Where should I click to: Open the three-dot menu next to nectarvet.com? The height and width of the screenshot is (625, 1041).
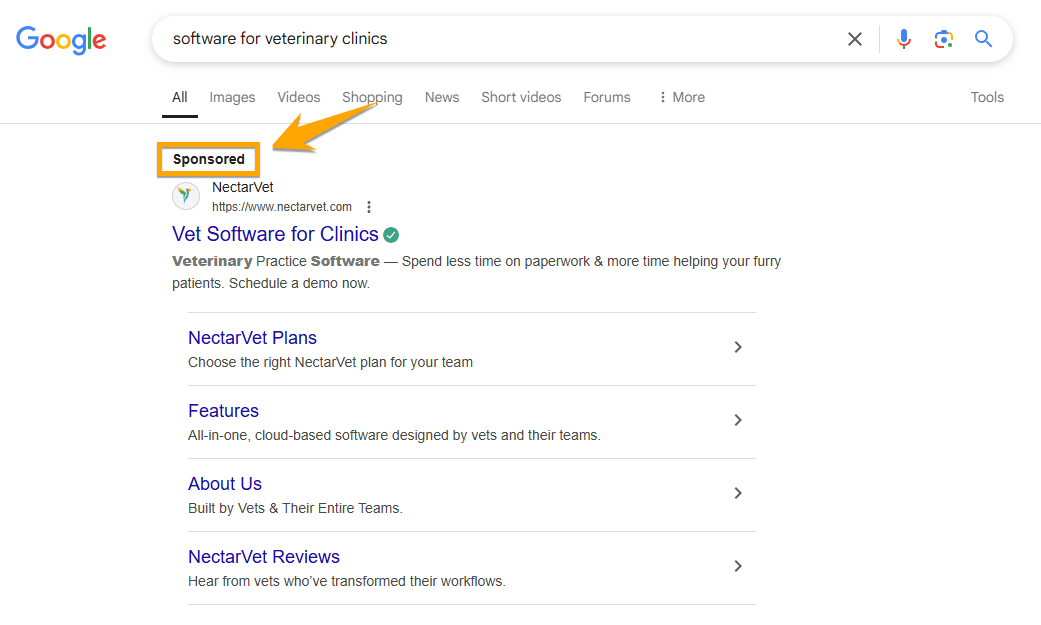369,207
